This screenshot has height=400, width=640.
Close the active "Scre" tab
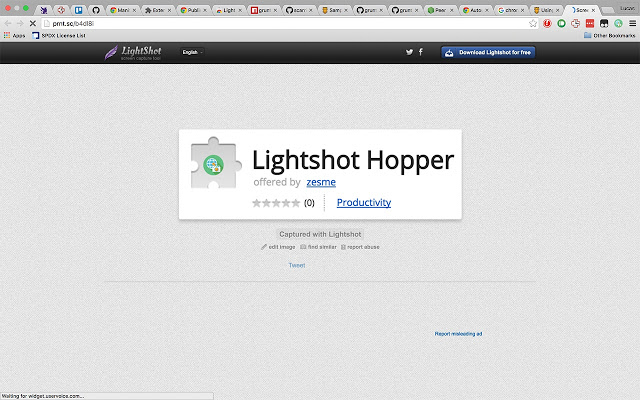(593, 10)
